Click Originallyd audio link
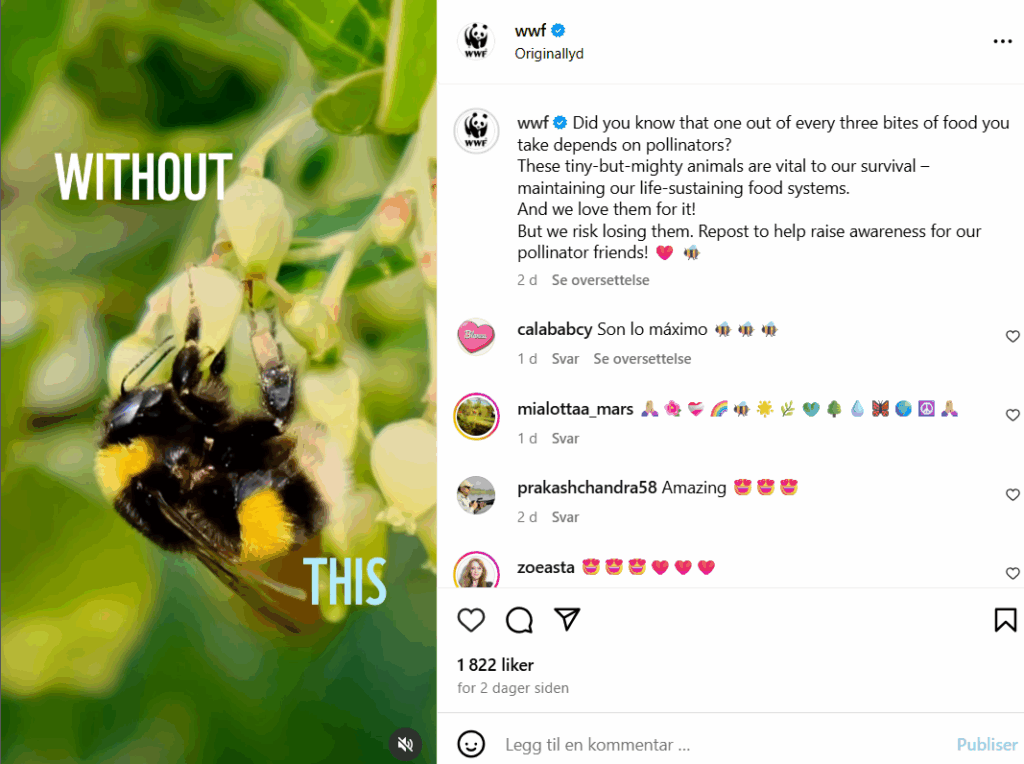This screenshot has width=1024, height=764. coord(549,54)
